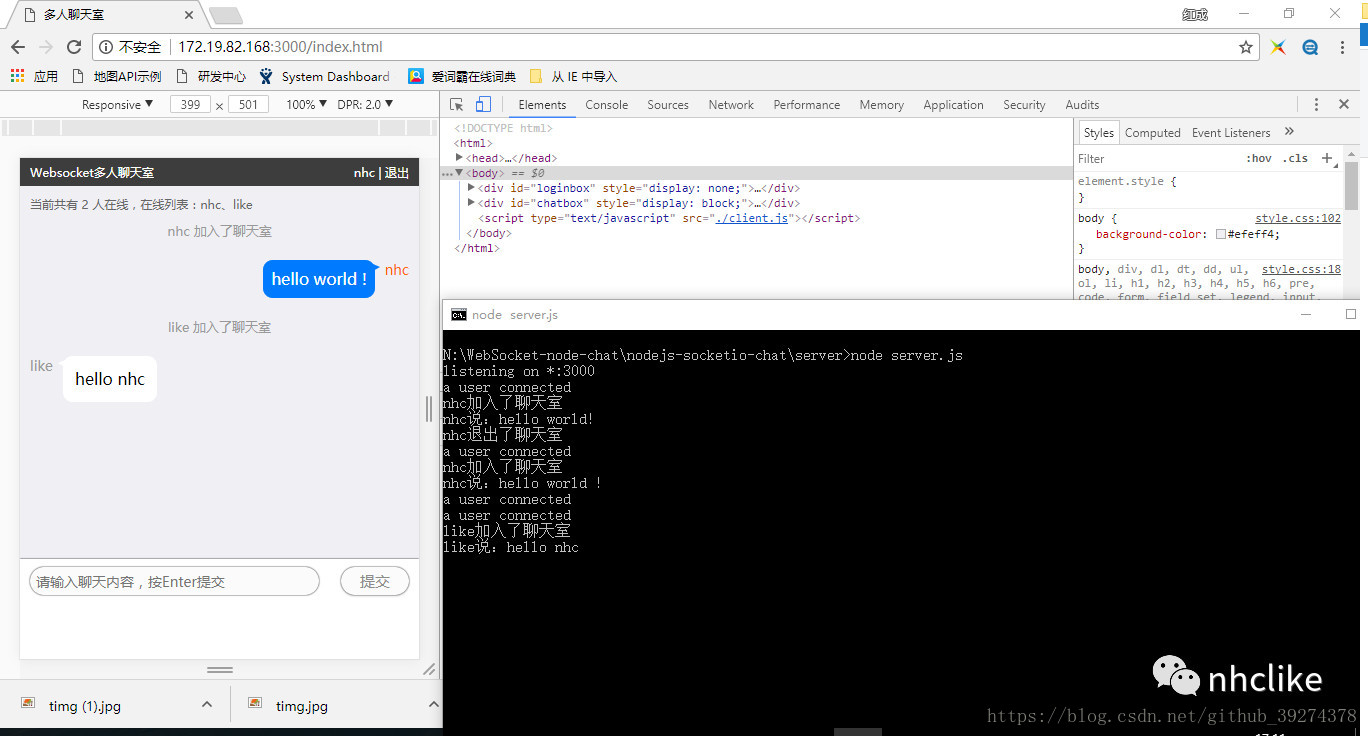Close DevTools panel with X
The height and width of the screenshot is (736, 1368).
click(x=1344, y=104)
